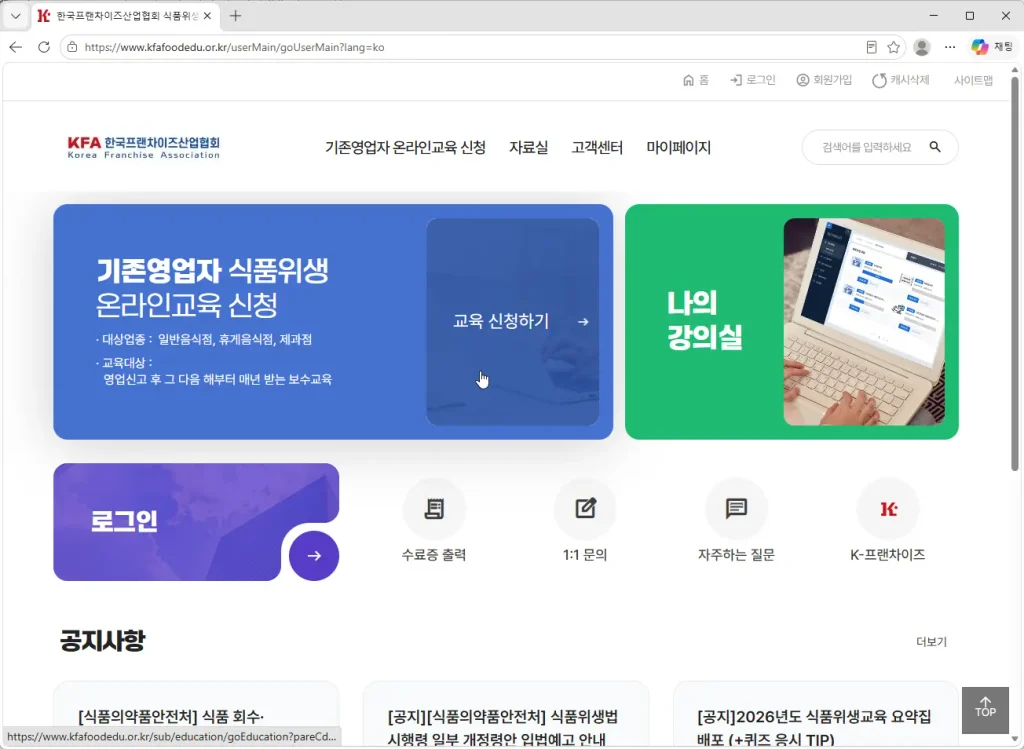Select the 한국프랜차이즈산업협회 browser tab
The width and height of the screenshot is (1024, 749).
coord(125,16)
